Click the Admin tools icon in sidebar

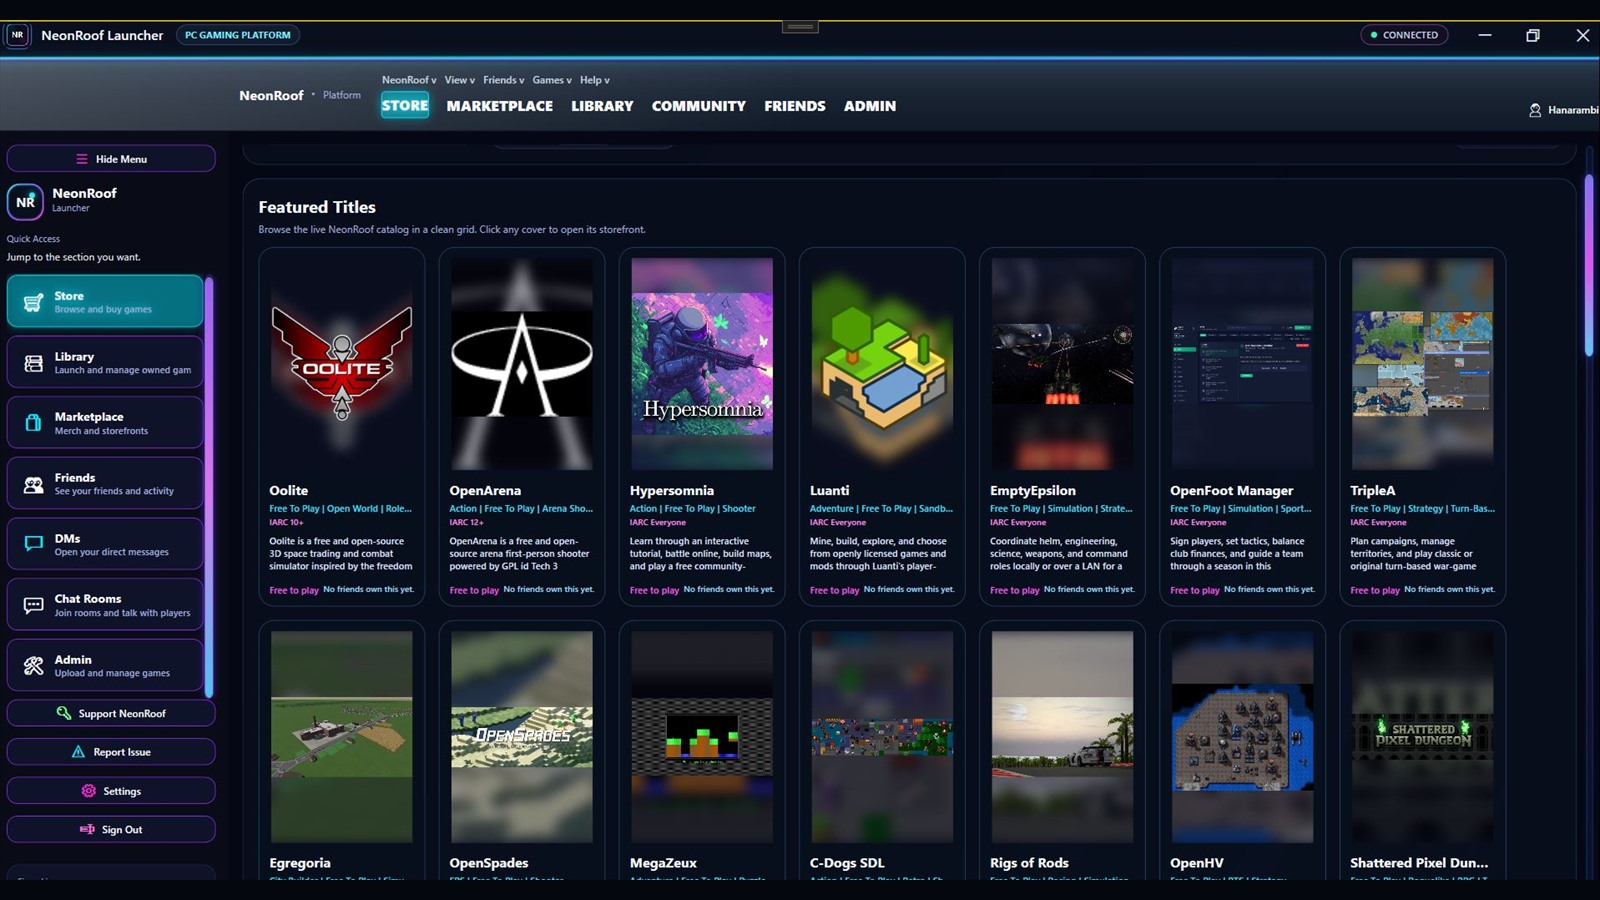[x=33, y=666]
